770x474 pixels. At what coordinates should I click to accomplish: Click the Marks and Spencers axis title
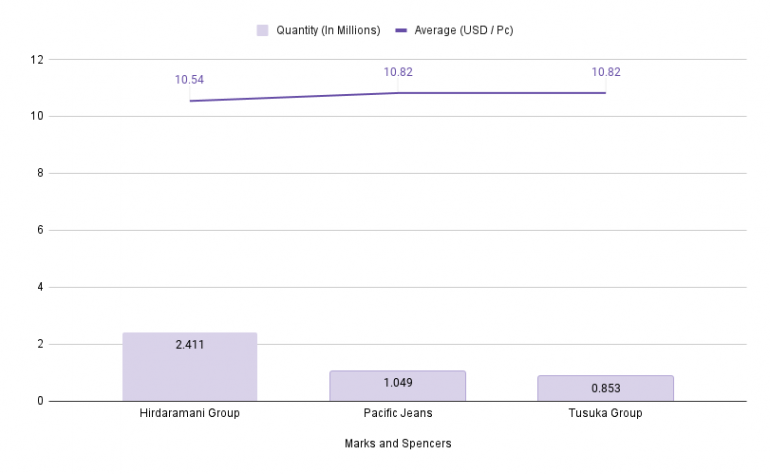(398, 443)
